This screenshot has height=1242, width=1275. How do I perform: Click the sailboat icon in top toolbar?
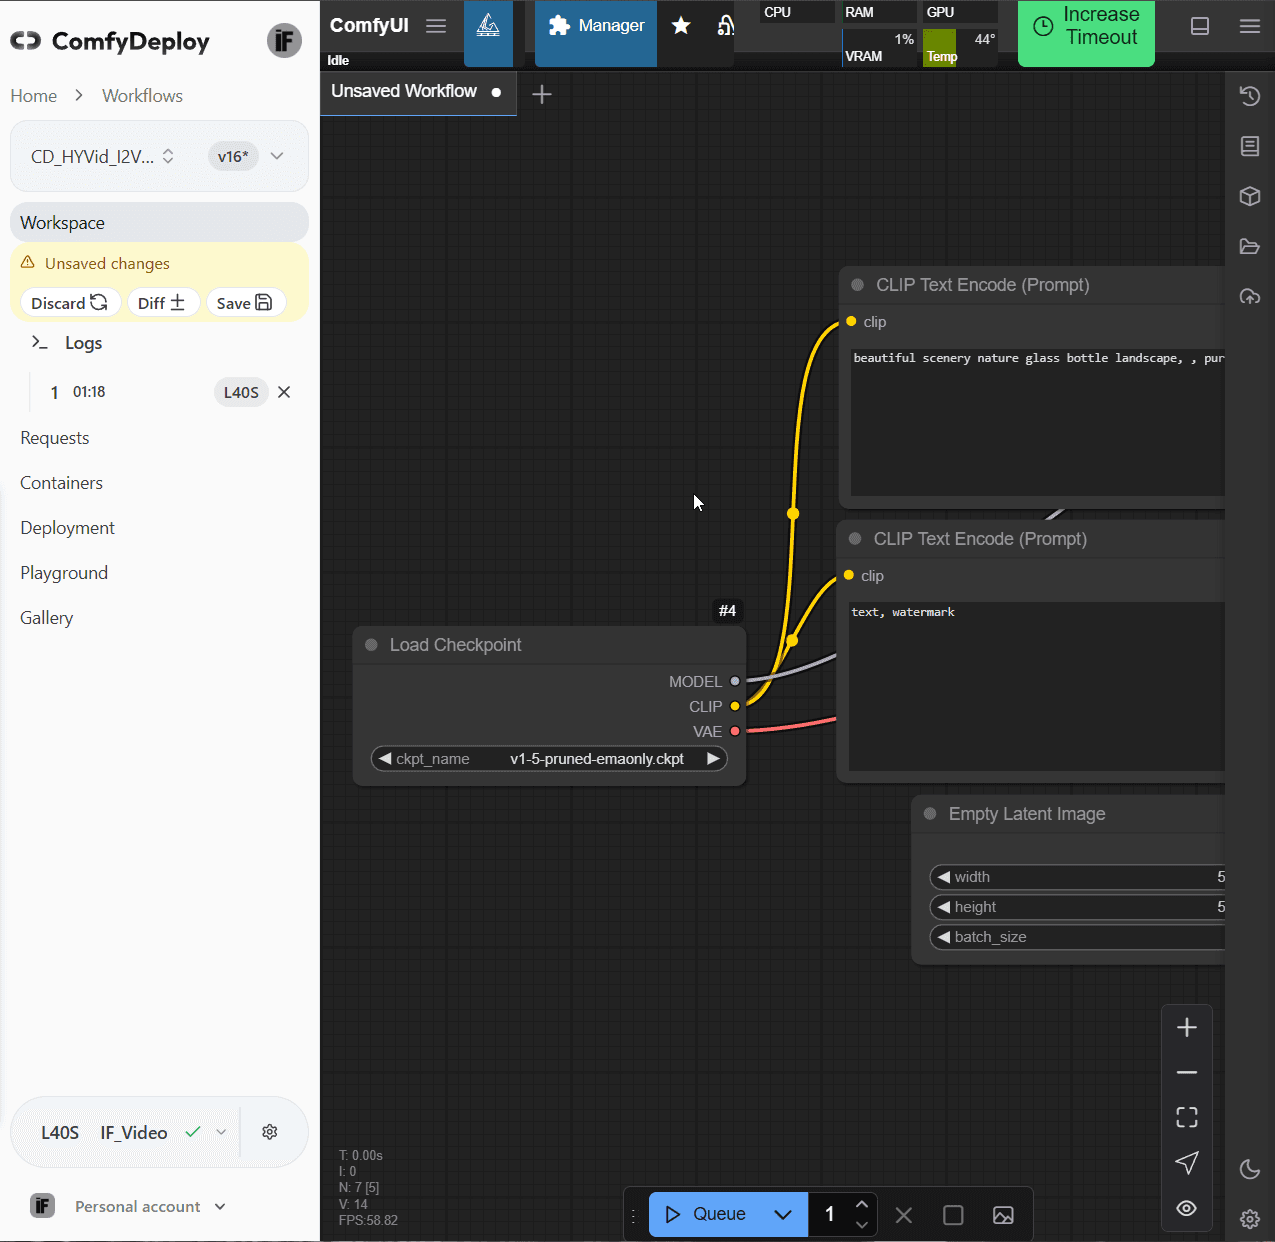point(488,27)
